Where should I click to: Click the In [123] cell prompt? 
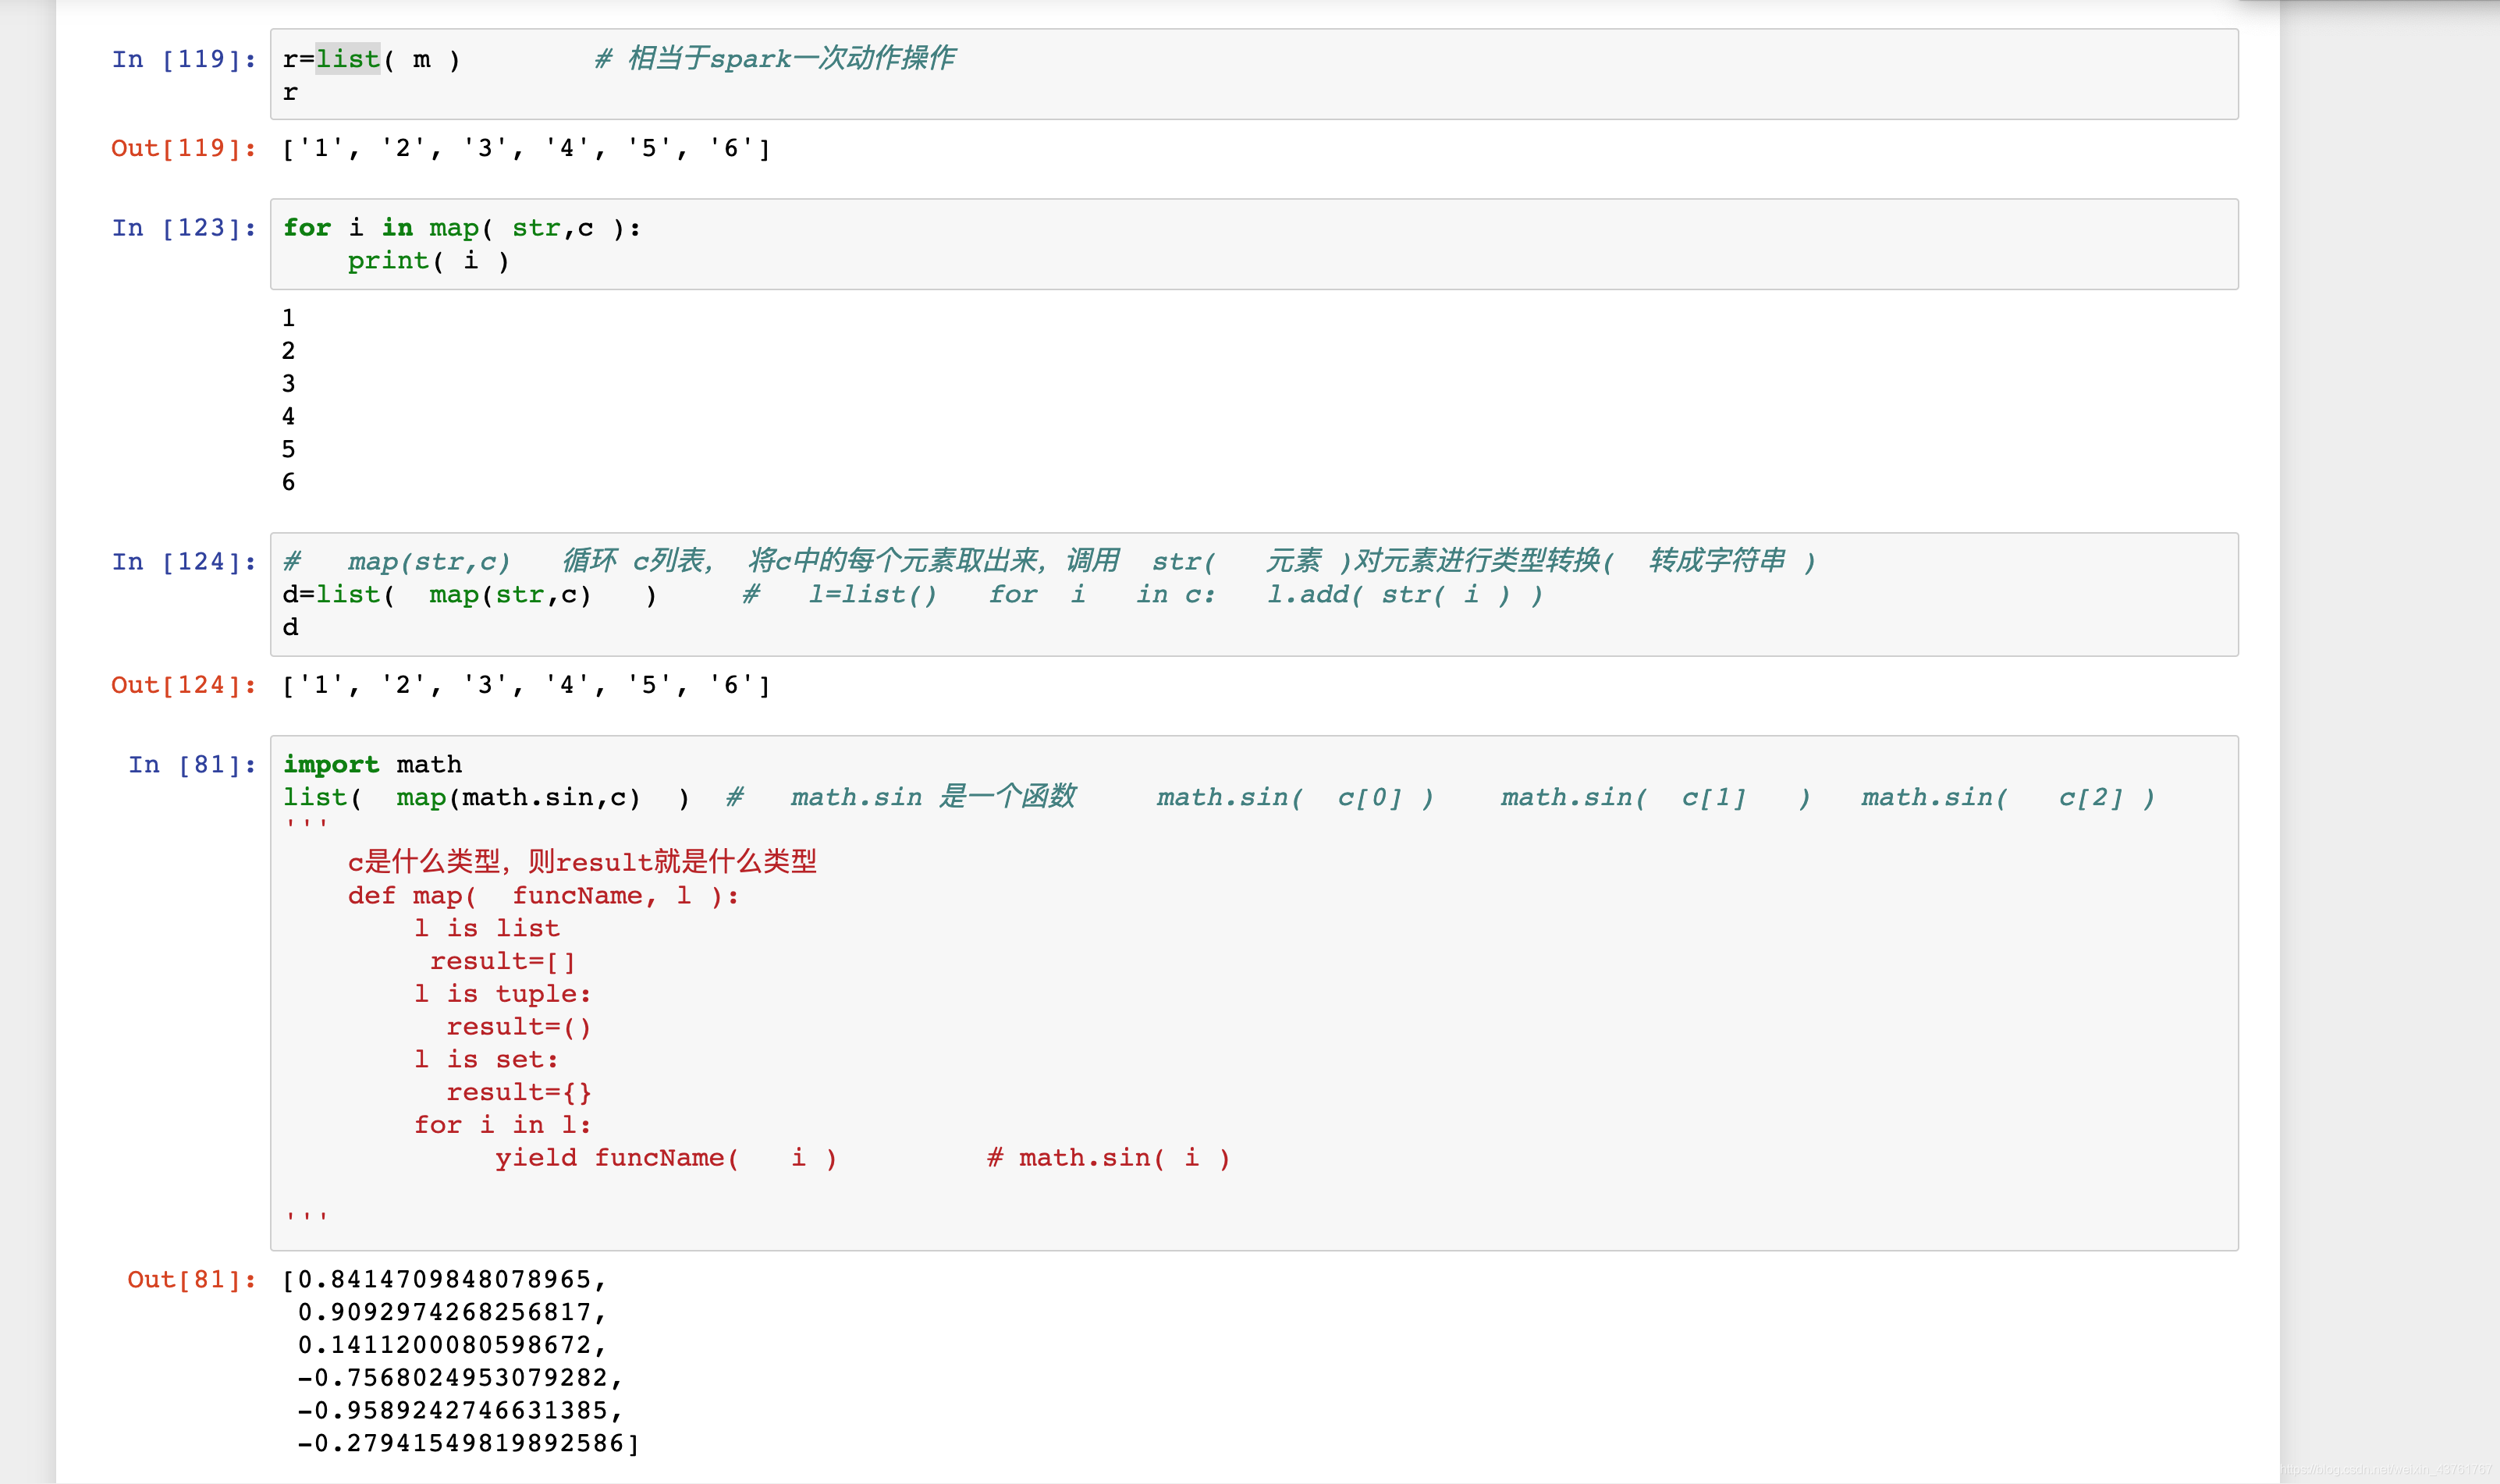click(184, 228)
